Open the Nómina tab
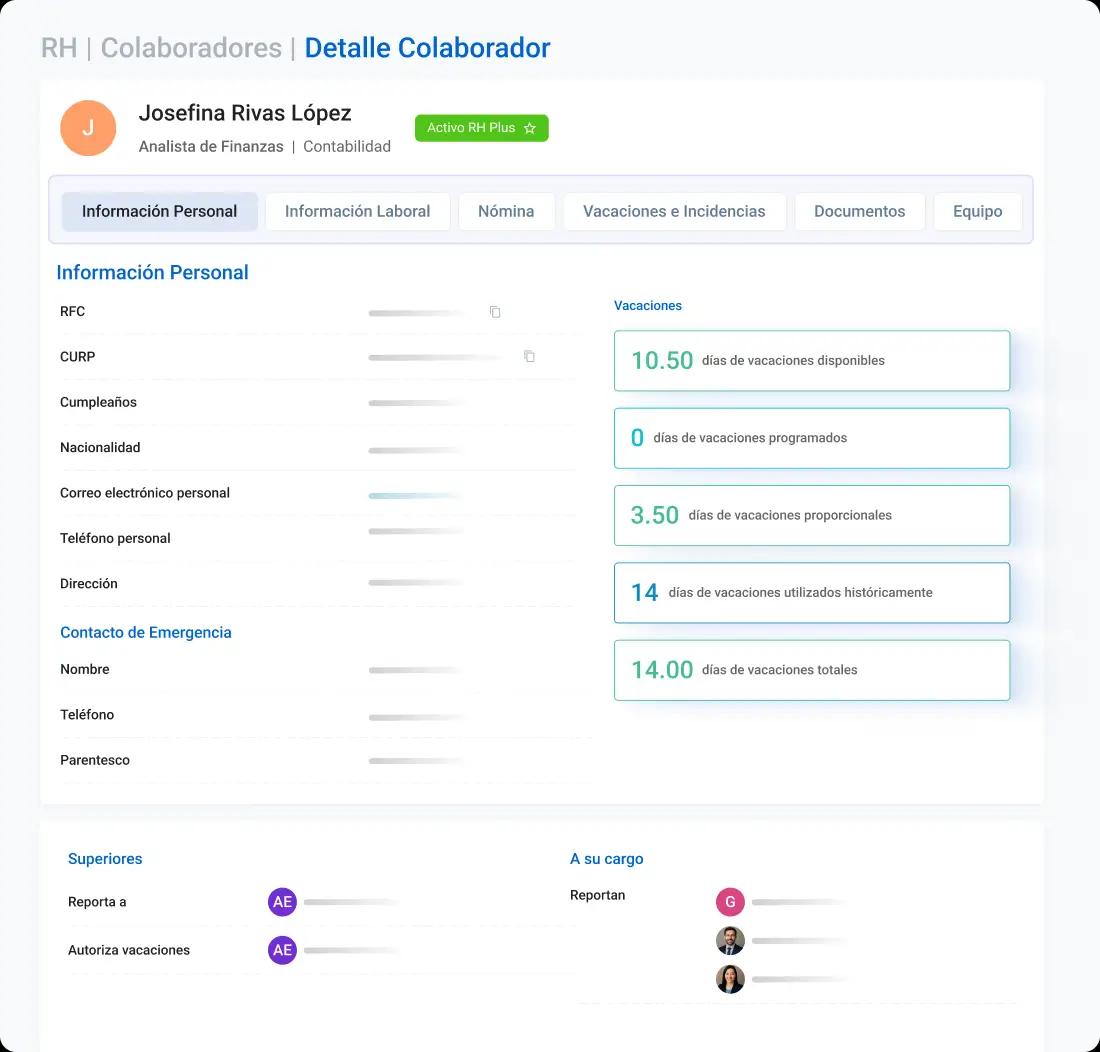Image resolution: width=1100 pixels, height=1052 pixels. pos(506,211)
